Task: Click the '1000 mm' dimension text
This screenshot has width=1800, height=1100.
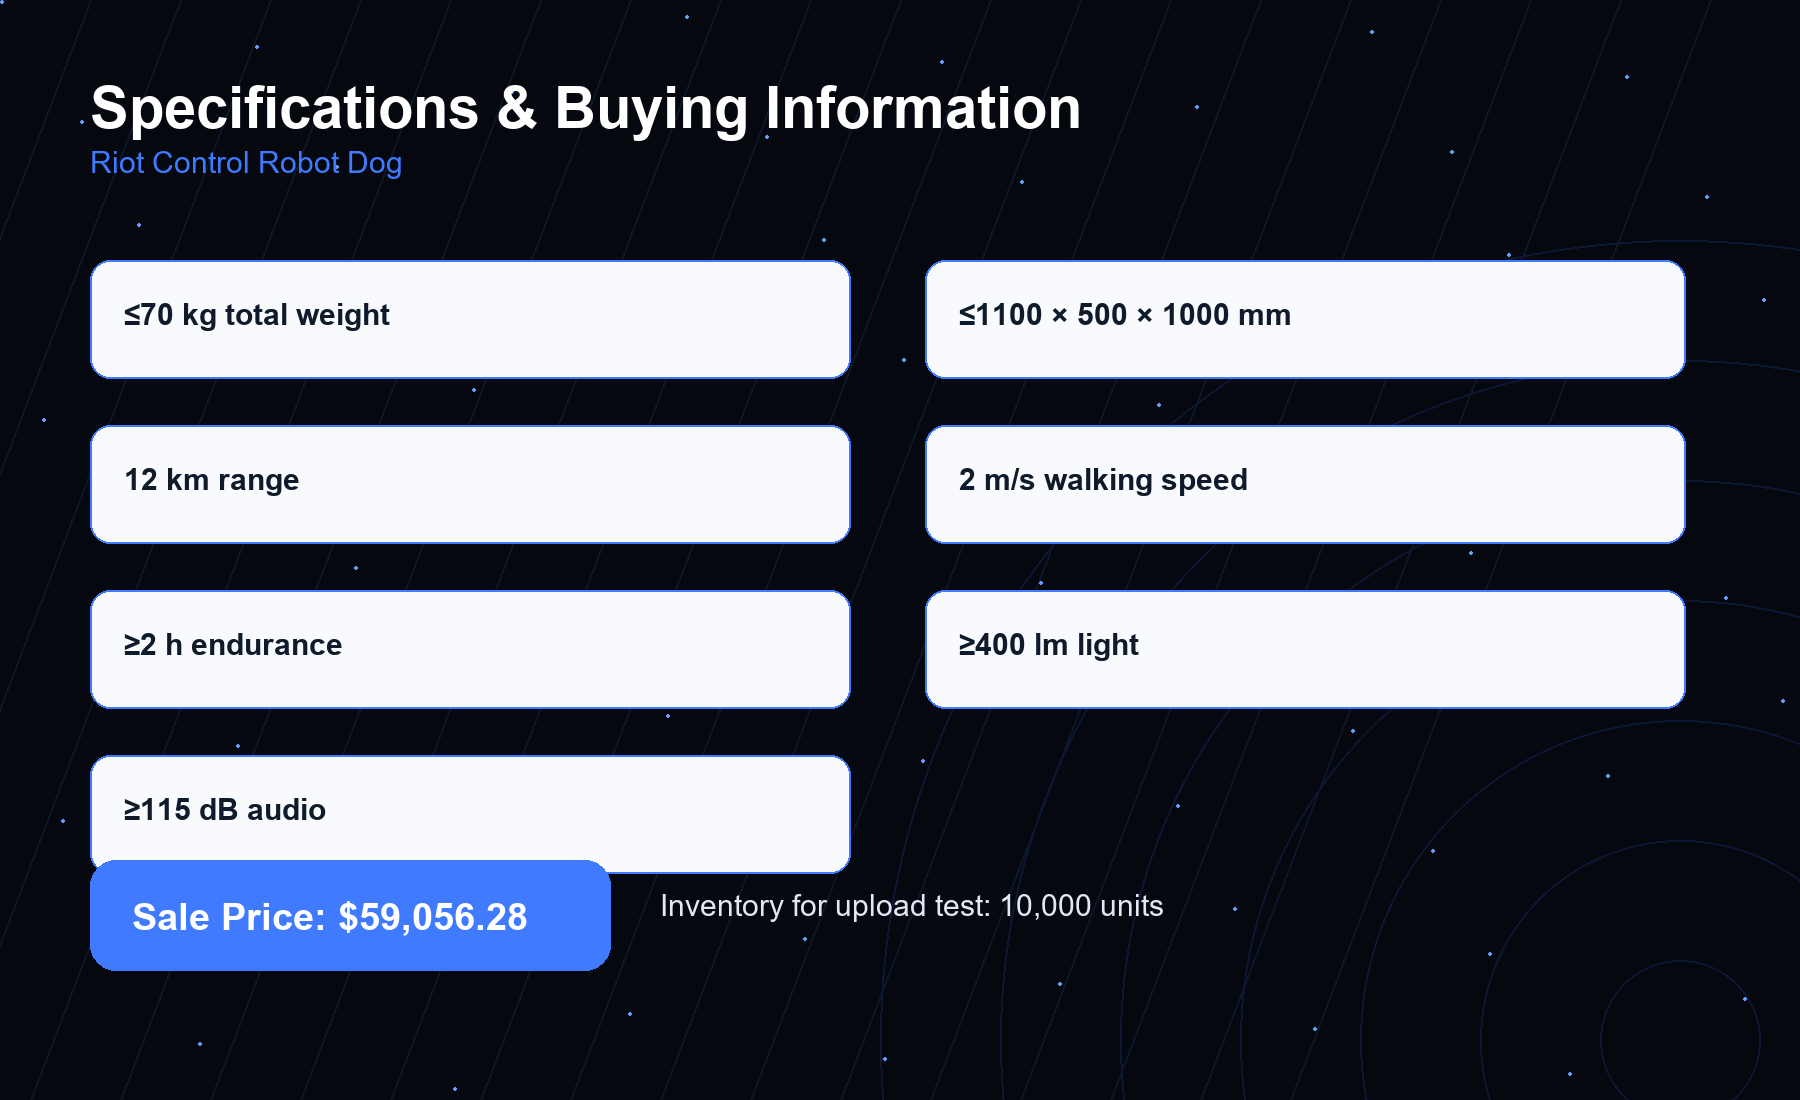Action: [x=1226, y=315]
